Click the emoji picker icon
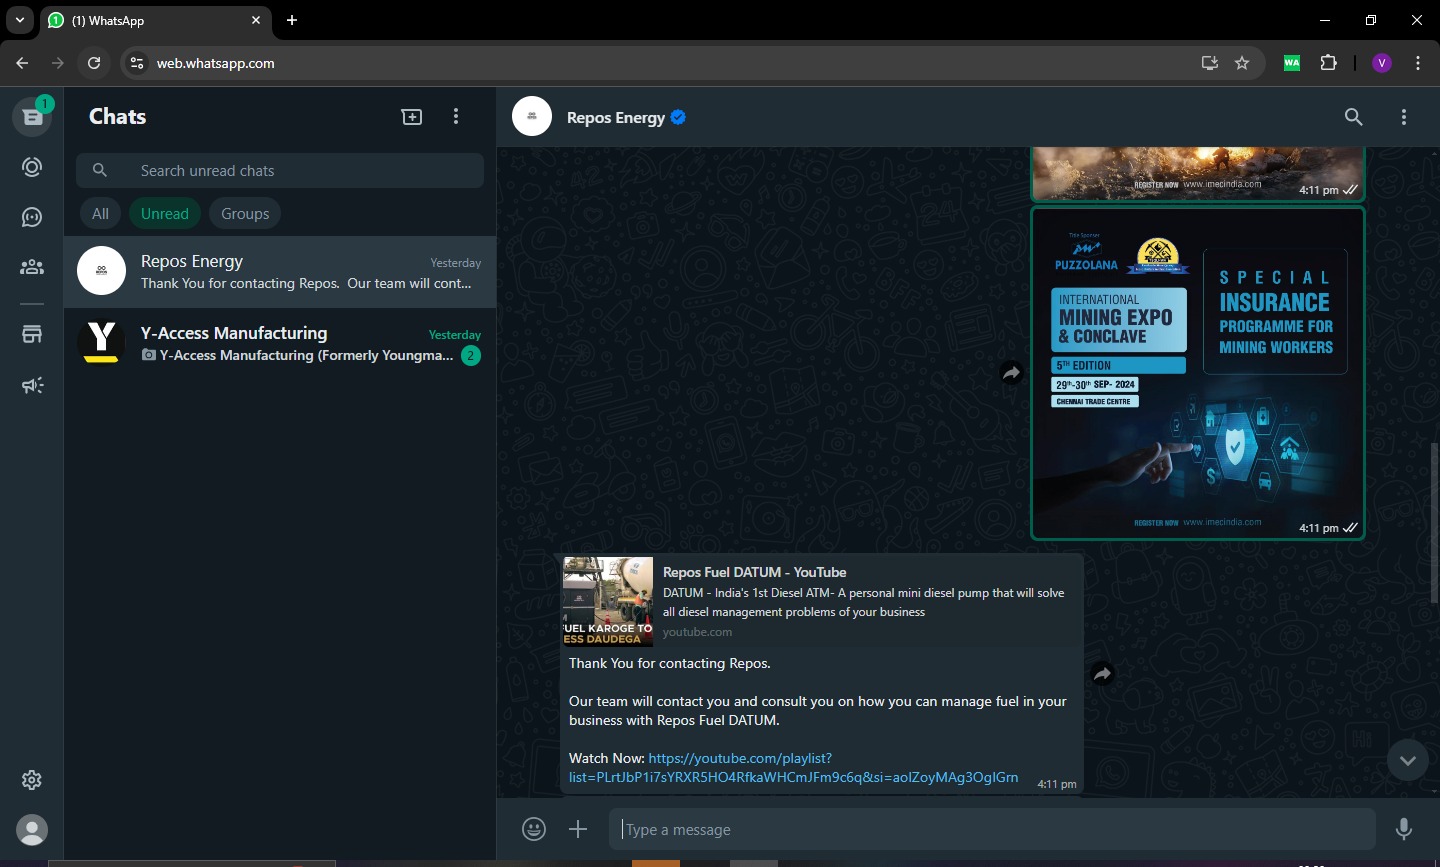1440x867 pixels. (534, 829)
